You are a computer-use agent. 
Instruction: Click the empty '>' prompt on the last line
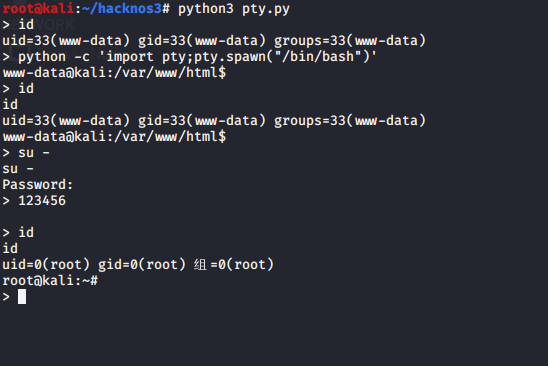[6, 297]
